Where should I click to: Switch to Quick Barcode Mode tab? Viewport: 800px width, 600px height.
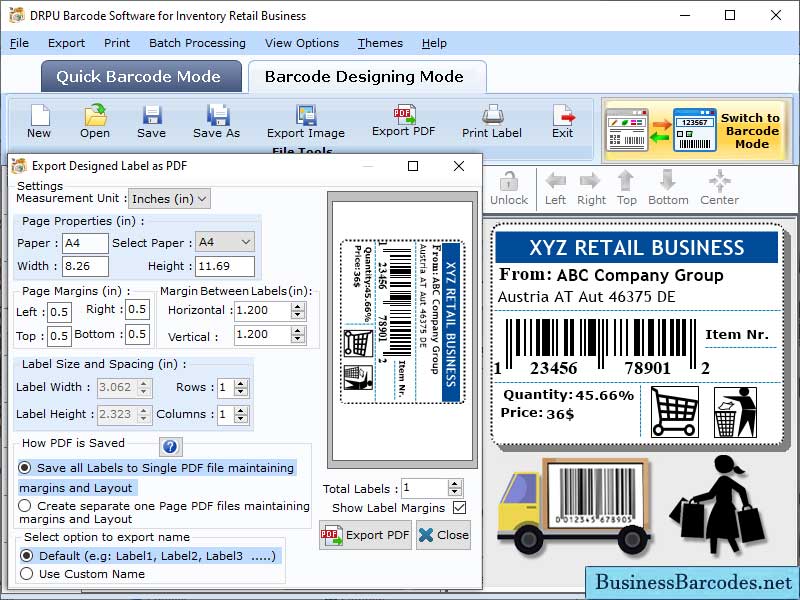point(140,76)
